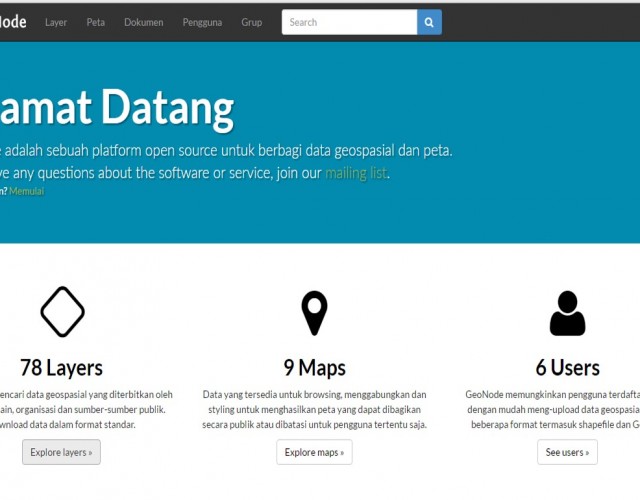Screen dimensions: 640x500
Task: Open the Layer menu in navbar
Action: click(56, 22)
